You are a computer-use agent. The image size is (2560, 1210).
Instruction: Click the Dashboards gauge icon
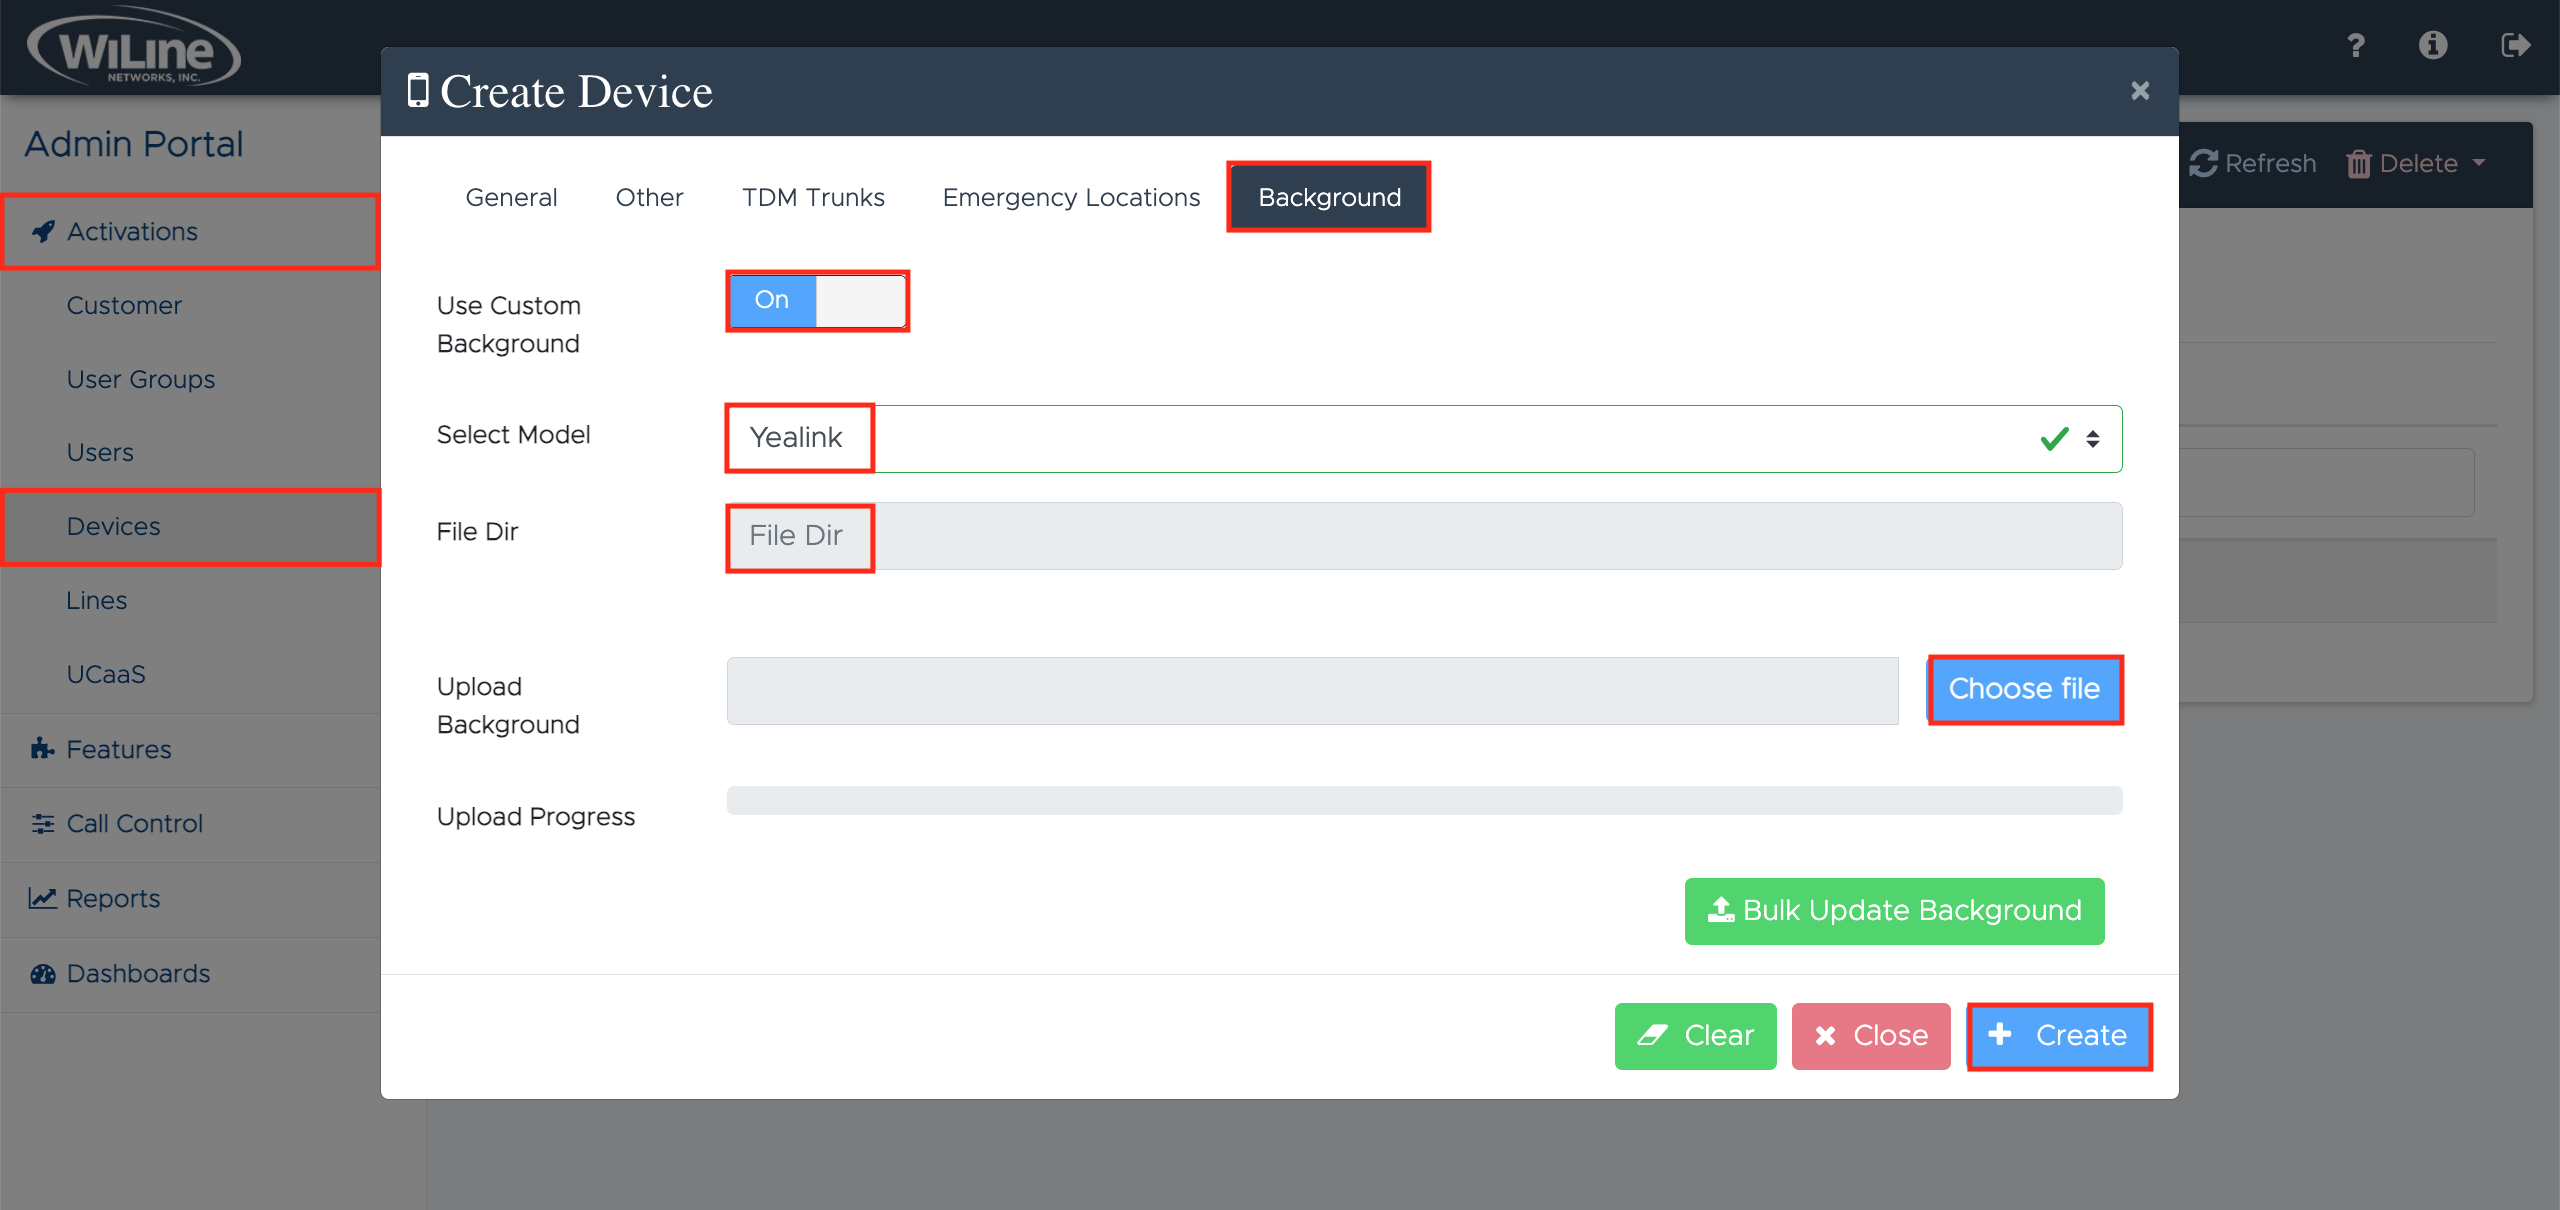(42, 973)
